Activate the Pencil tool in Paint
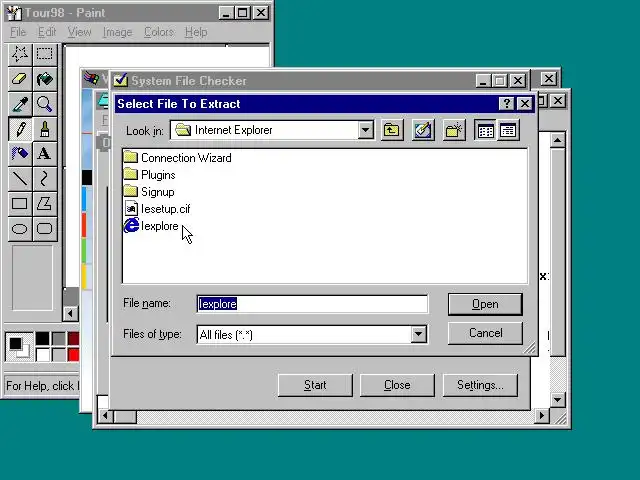640x480 pixels. point(20,129)
